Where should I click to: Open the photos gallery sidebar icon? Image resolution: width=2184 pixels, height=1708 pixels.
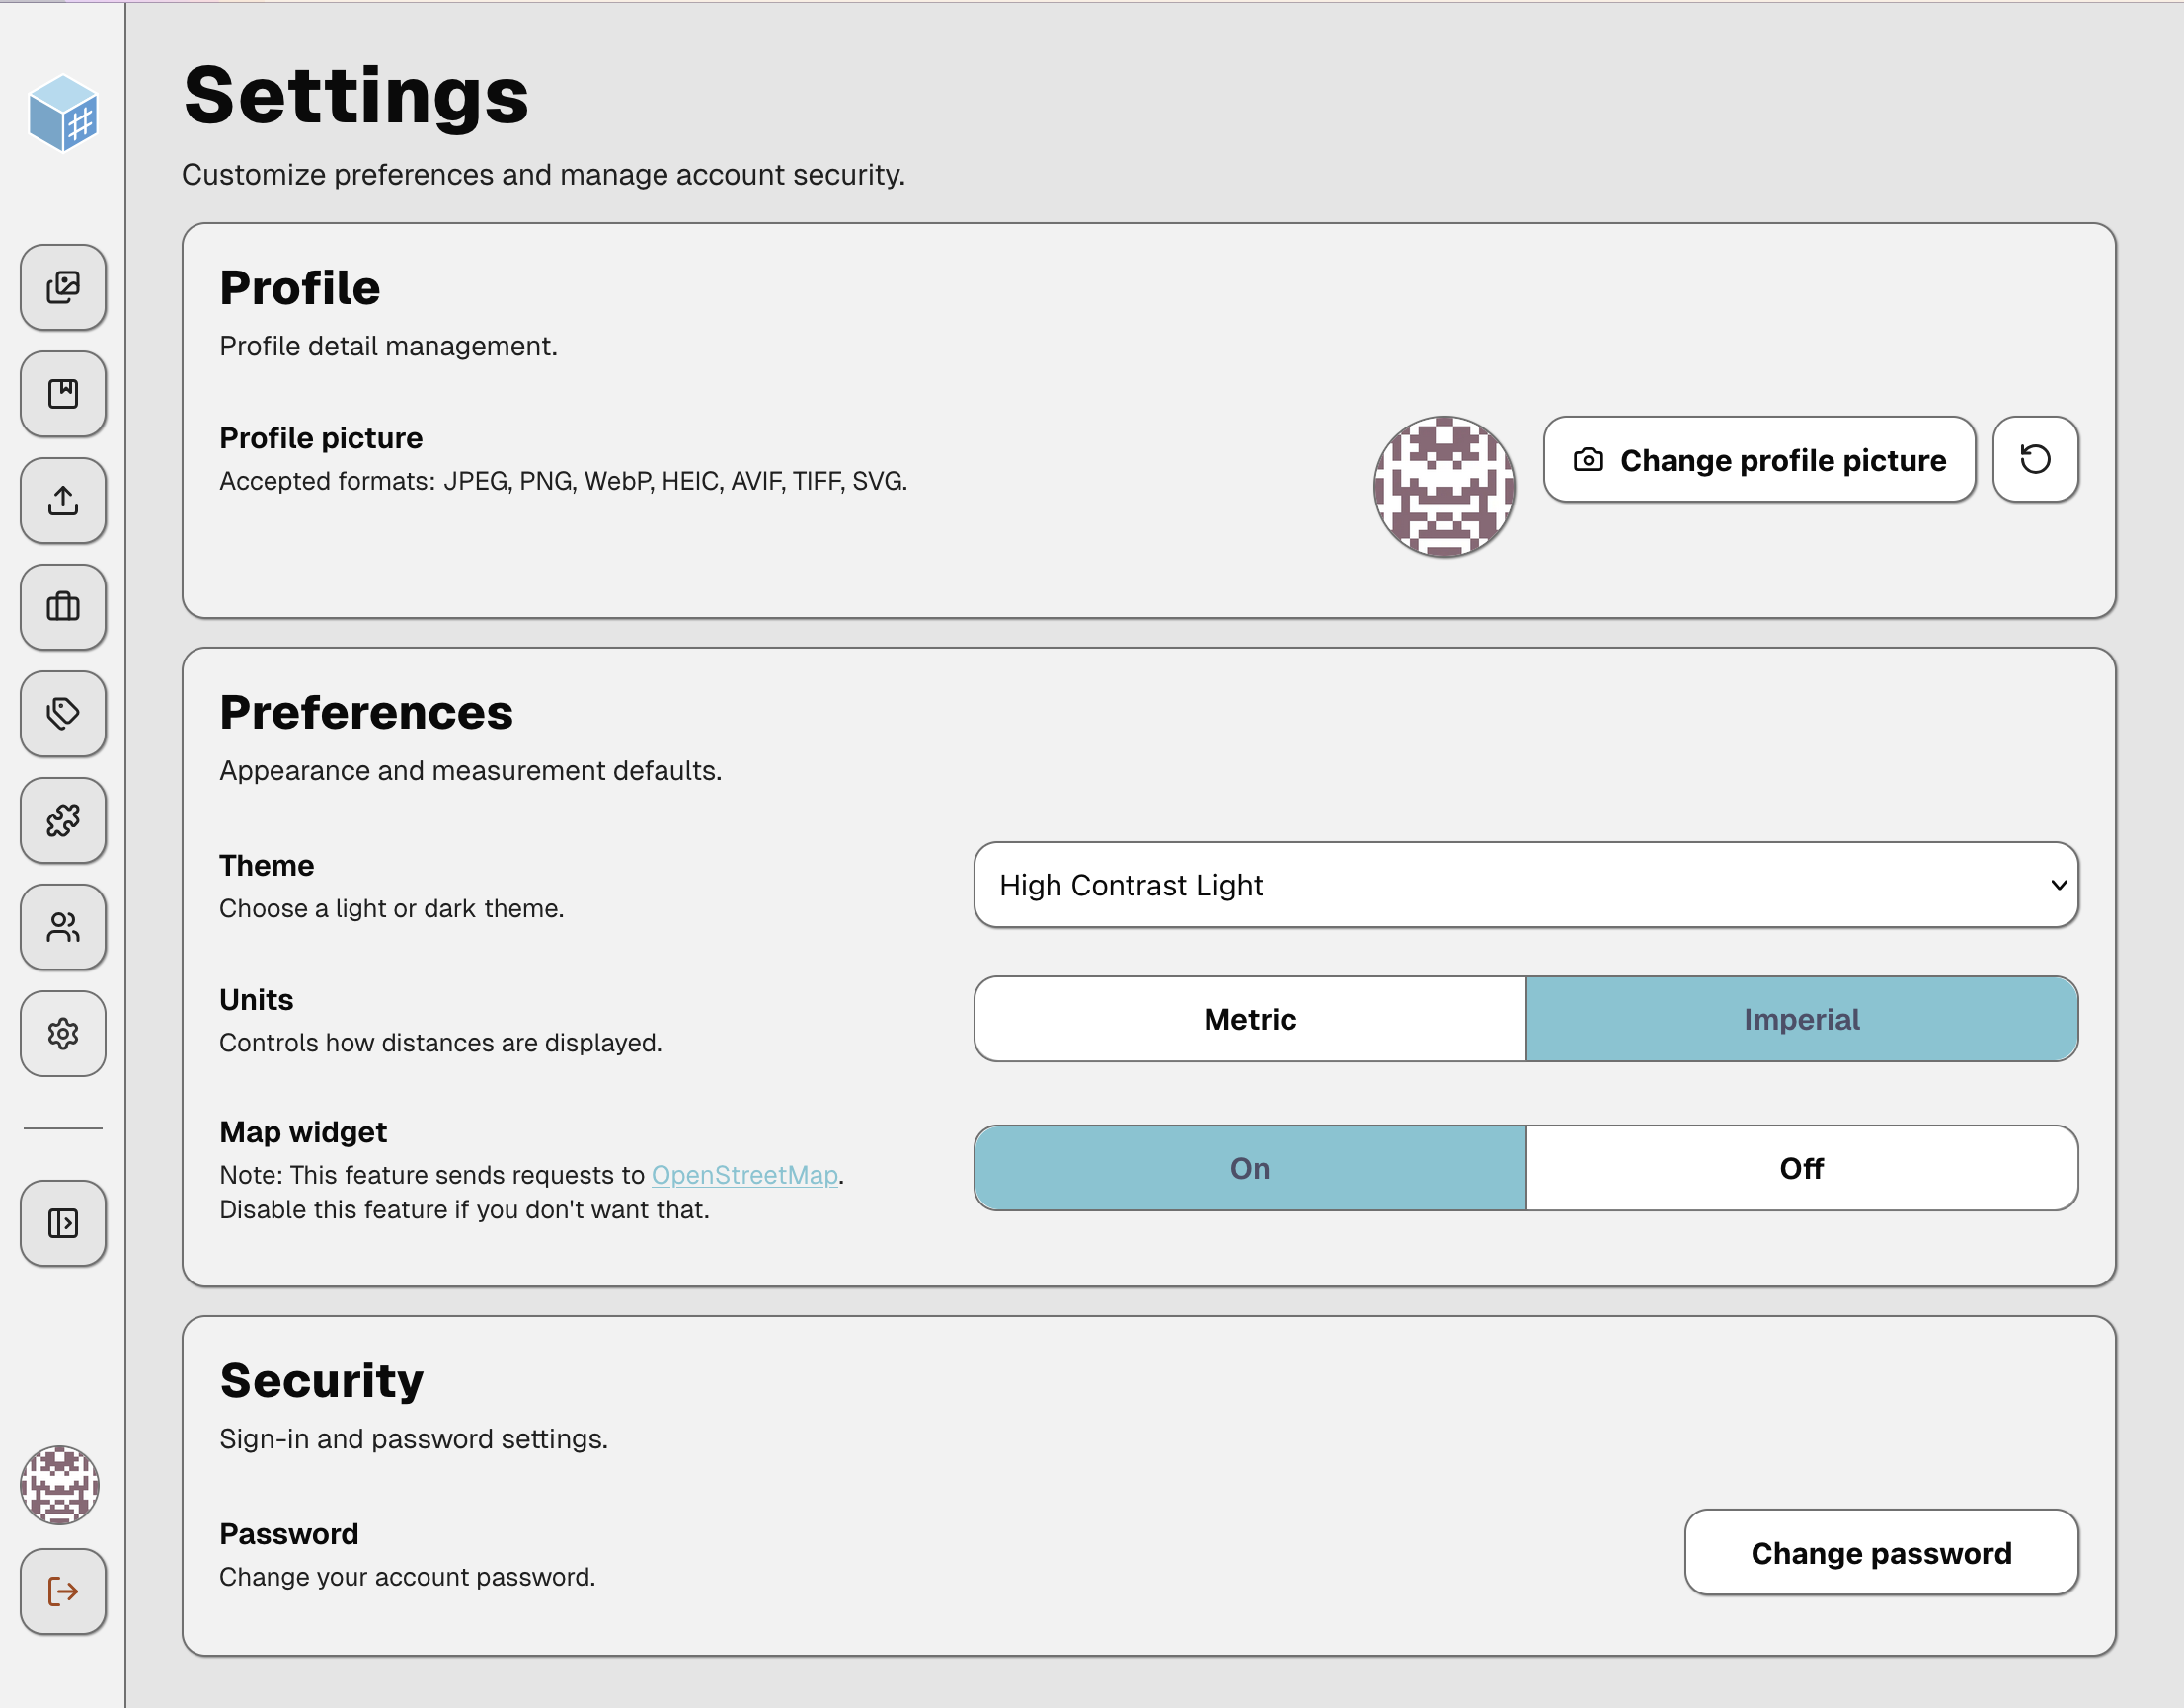[63, 288]
